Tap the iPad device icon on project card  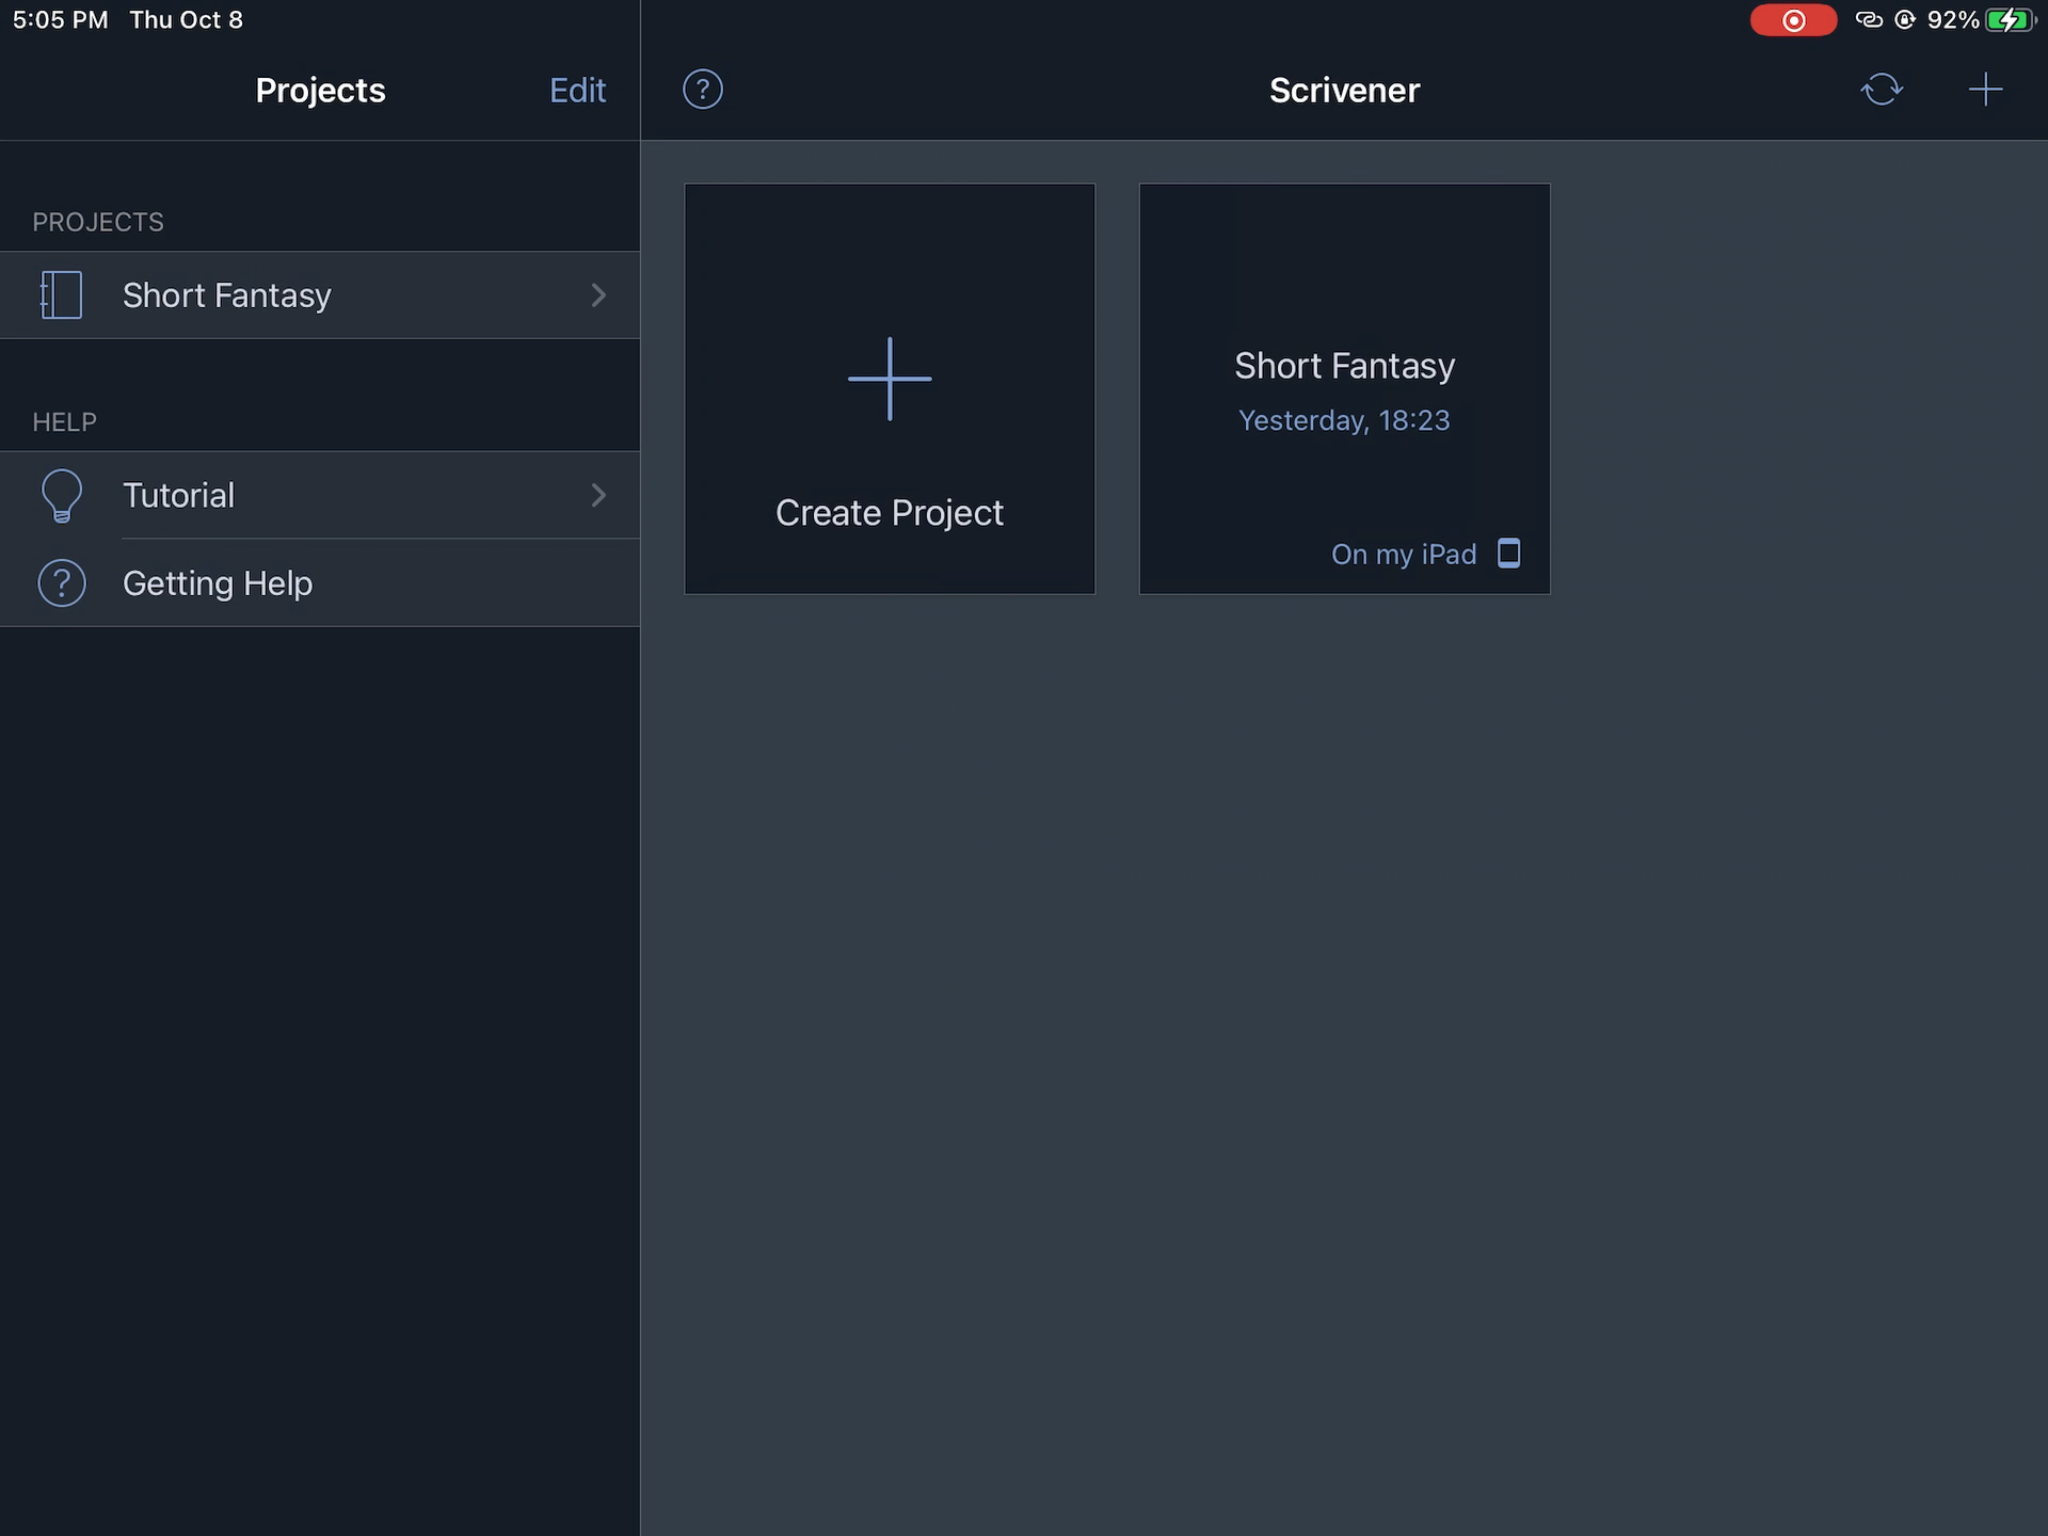pos(1509,553)
